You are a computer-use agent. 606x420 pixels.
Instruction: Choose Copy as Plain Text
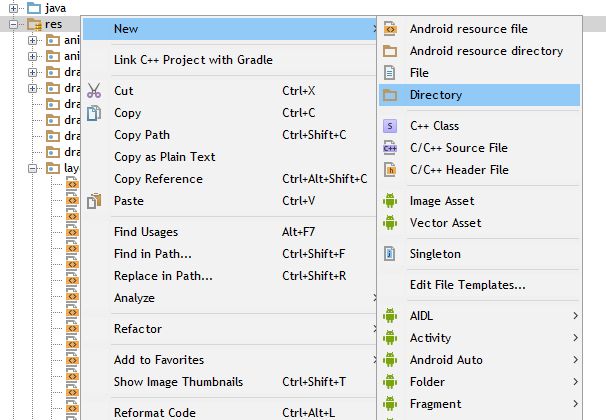pos(230,157)
